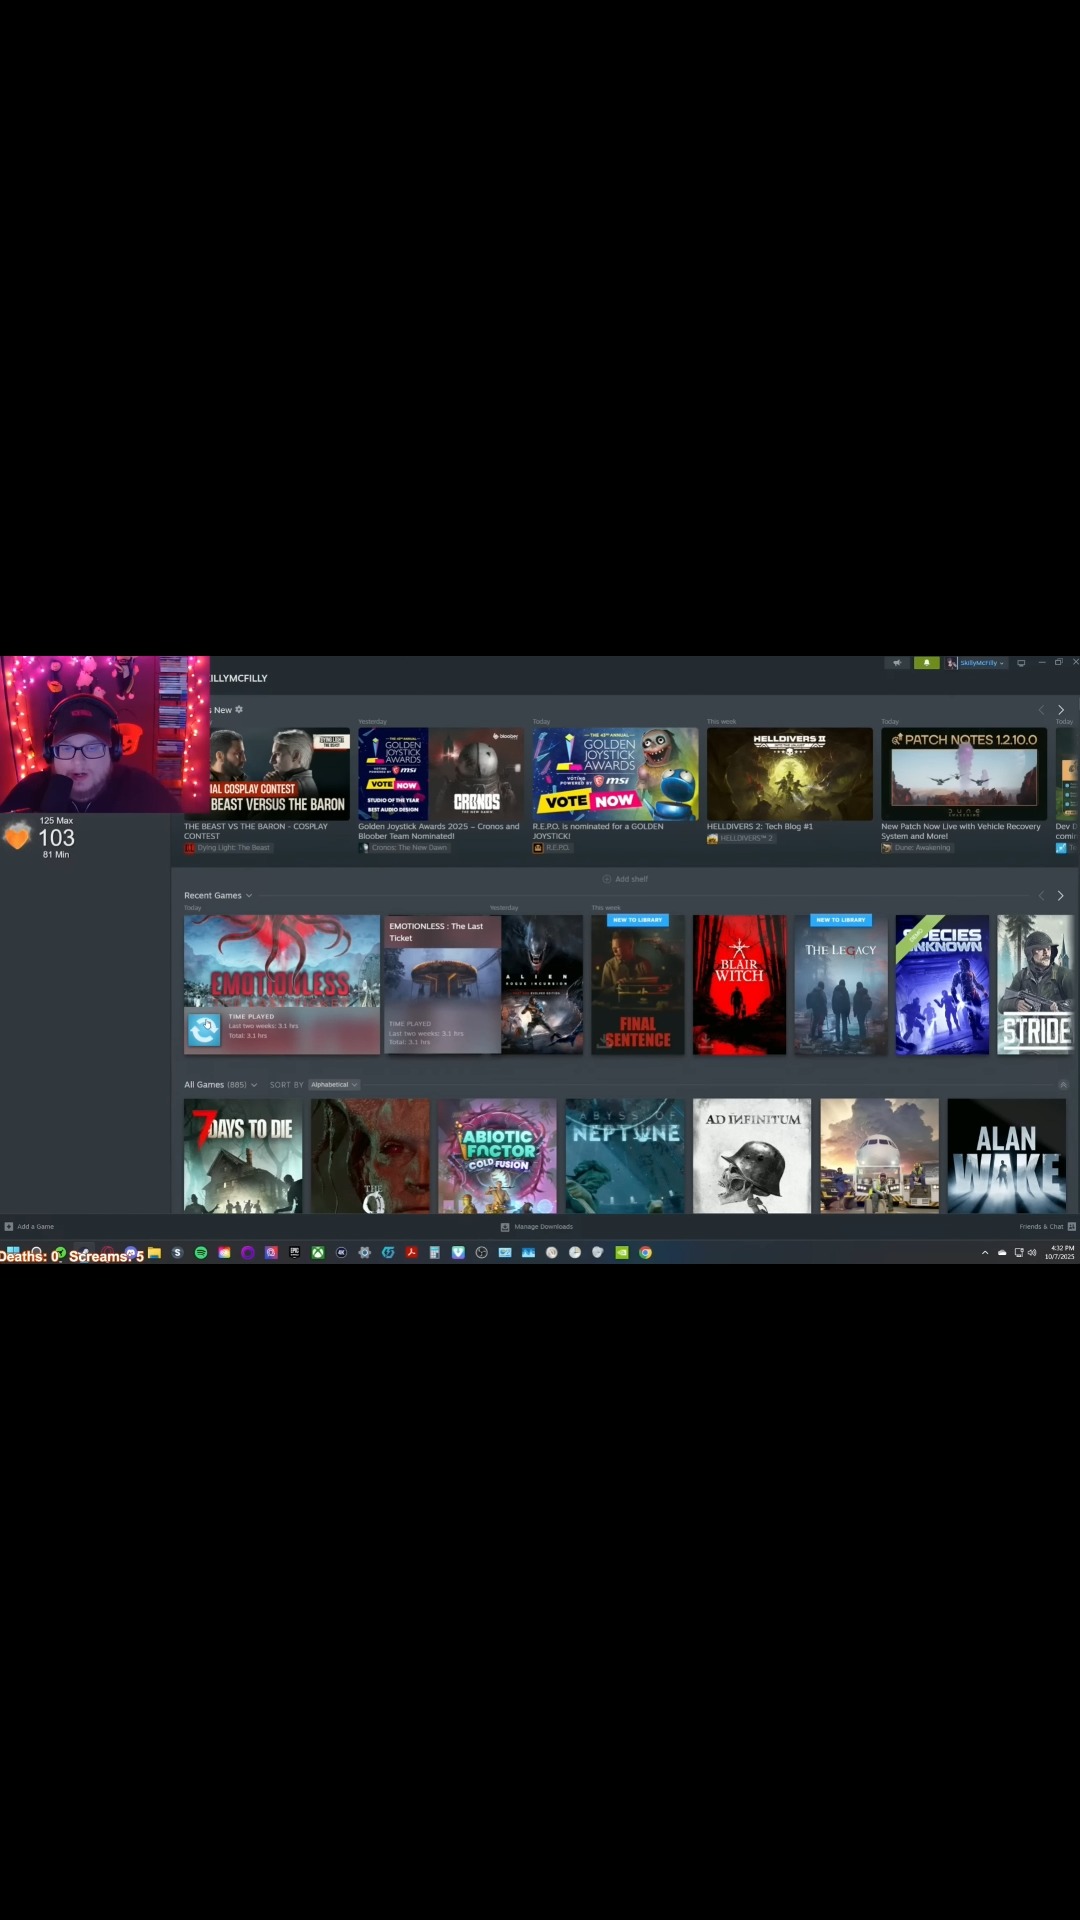Screen dimensions: 1080x1920
Task: Open Friends & Chat
Action: coord(1047,1226)
